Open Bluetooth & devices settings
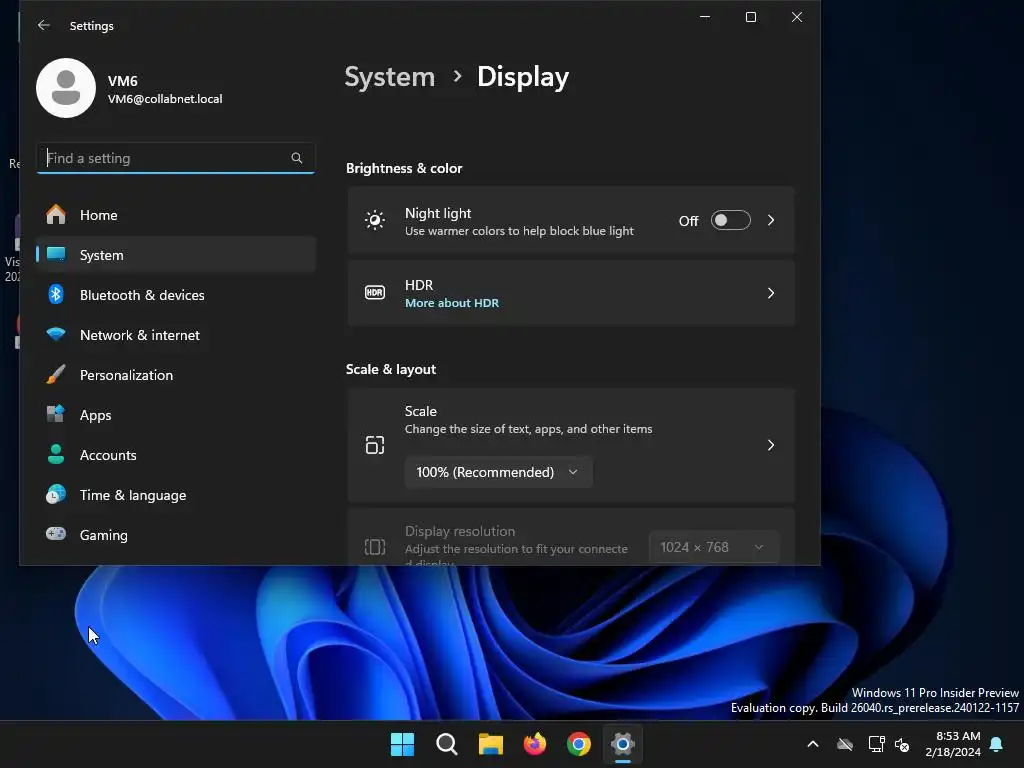This screenshot has height=768, width=1024. click(176, 295)
